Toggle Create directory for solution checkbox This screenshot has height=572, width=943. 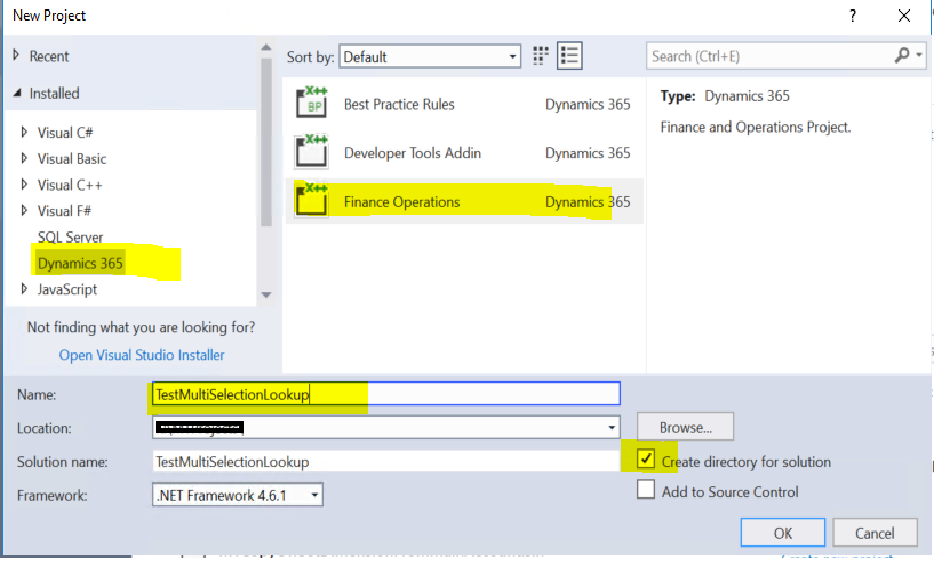coord(646,459)
